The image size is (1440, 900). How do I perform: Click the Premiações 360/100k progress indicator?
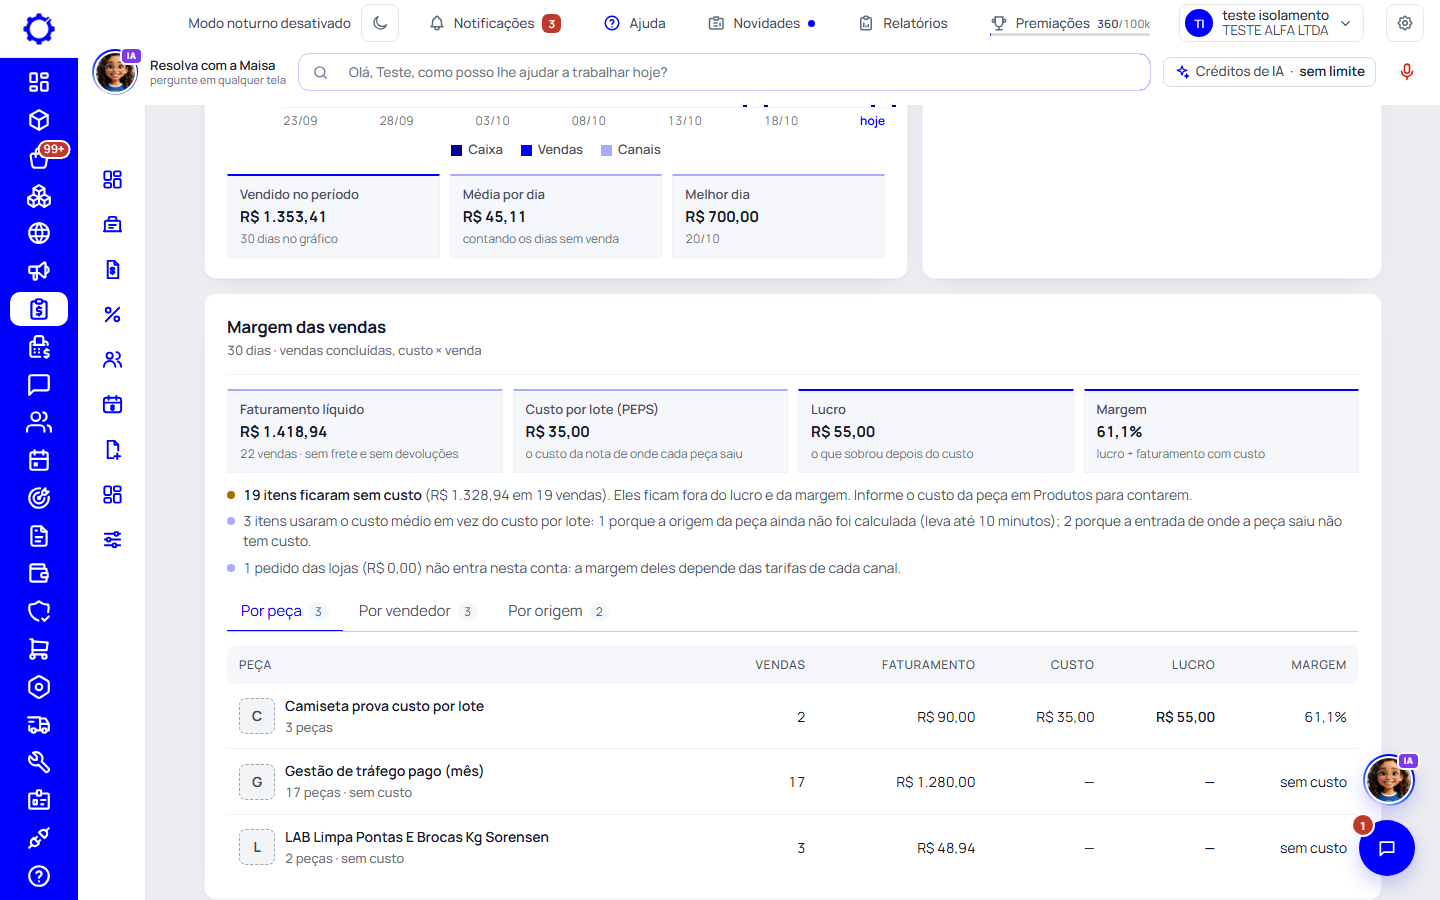[x=1070, y=24]
